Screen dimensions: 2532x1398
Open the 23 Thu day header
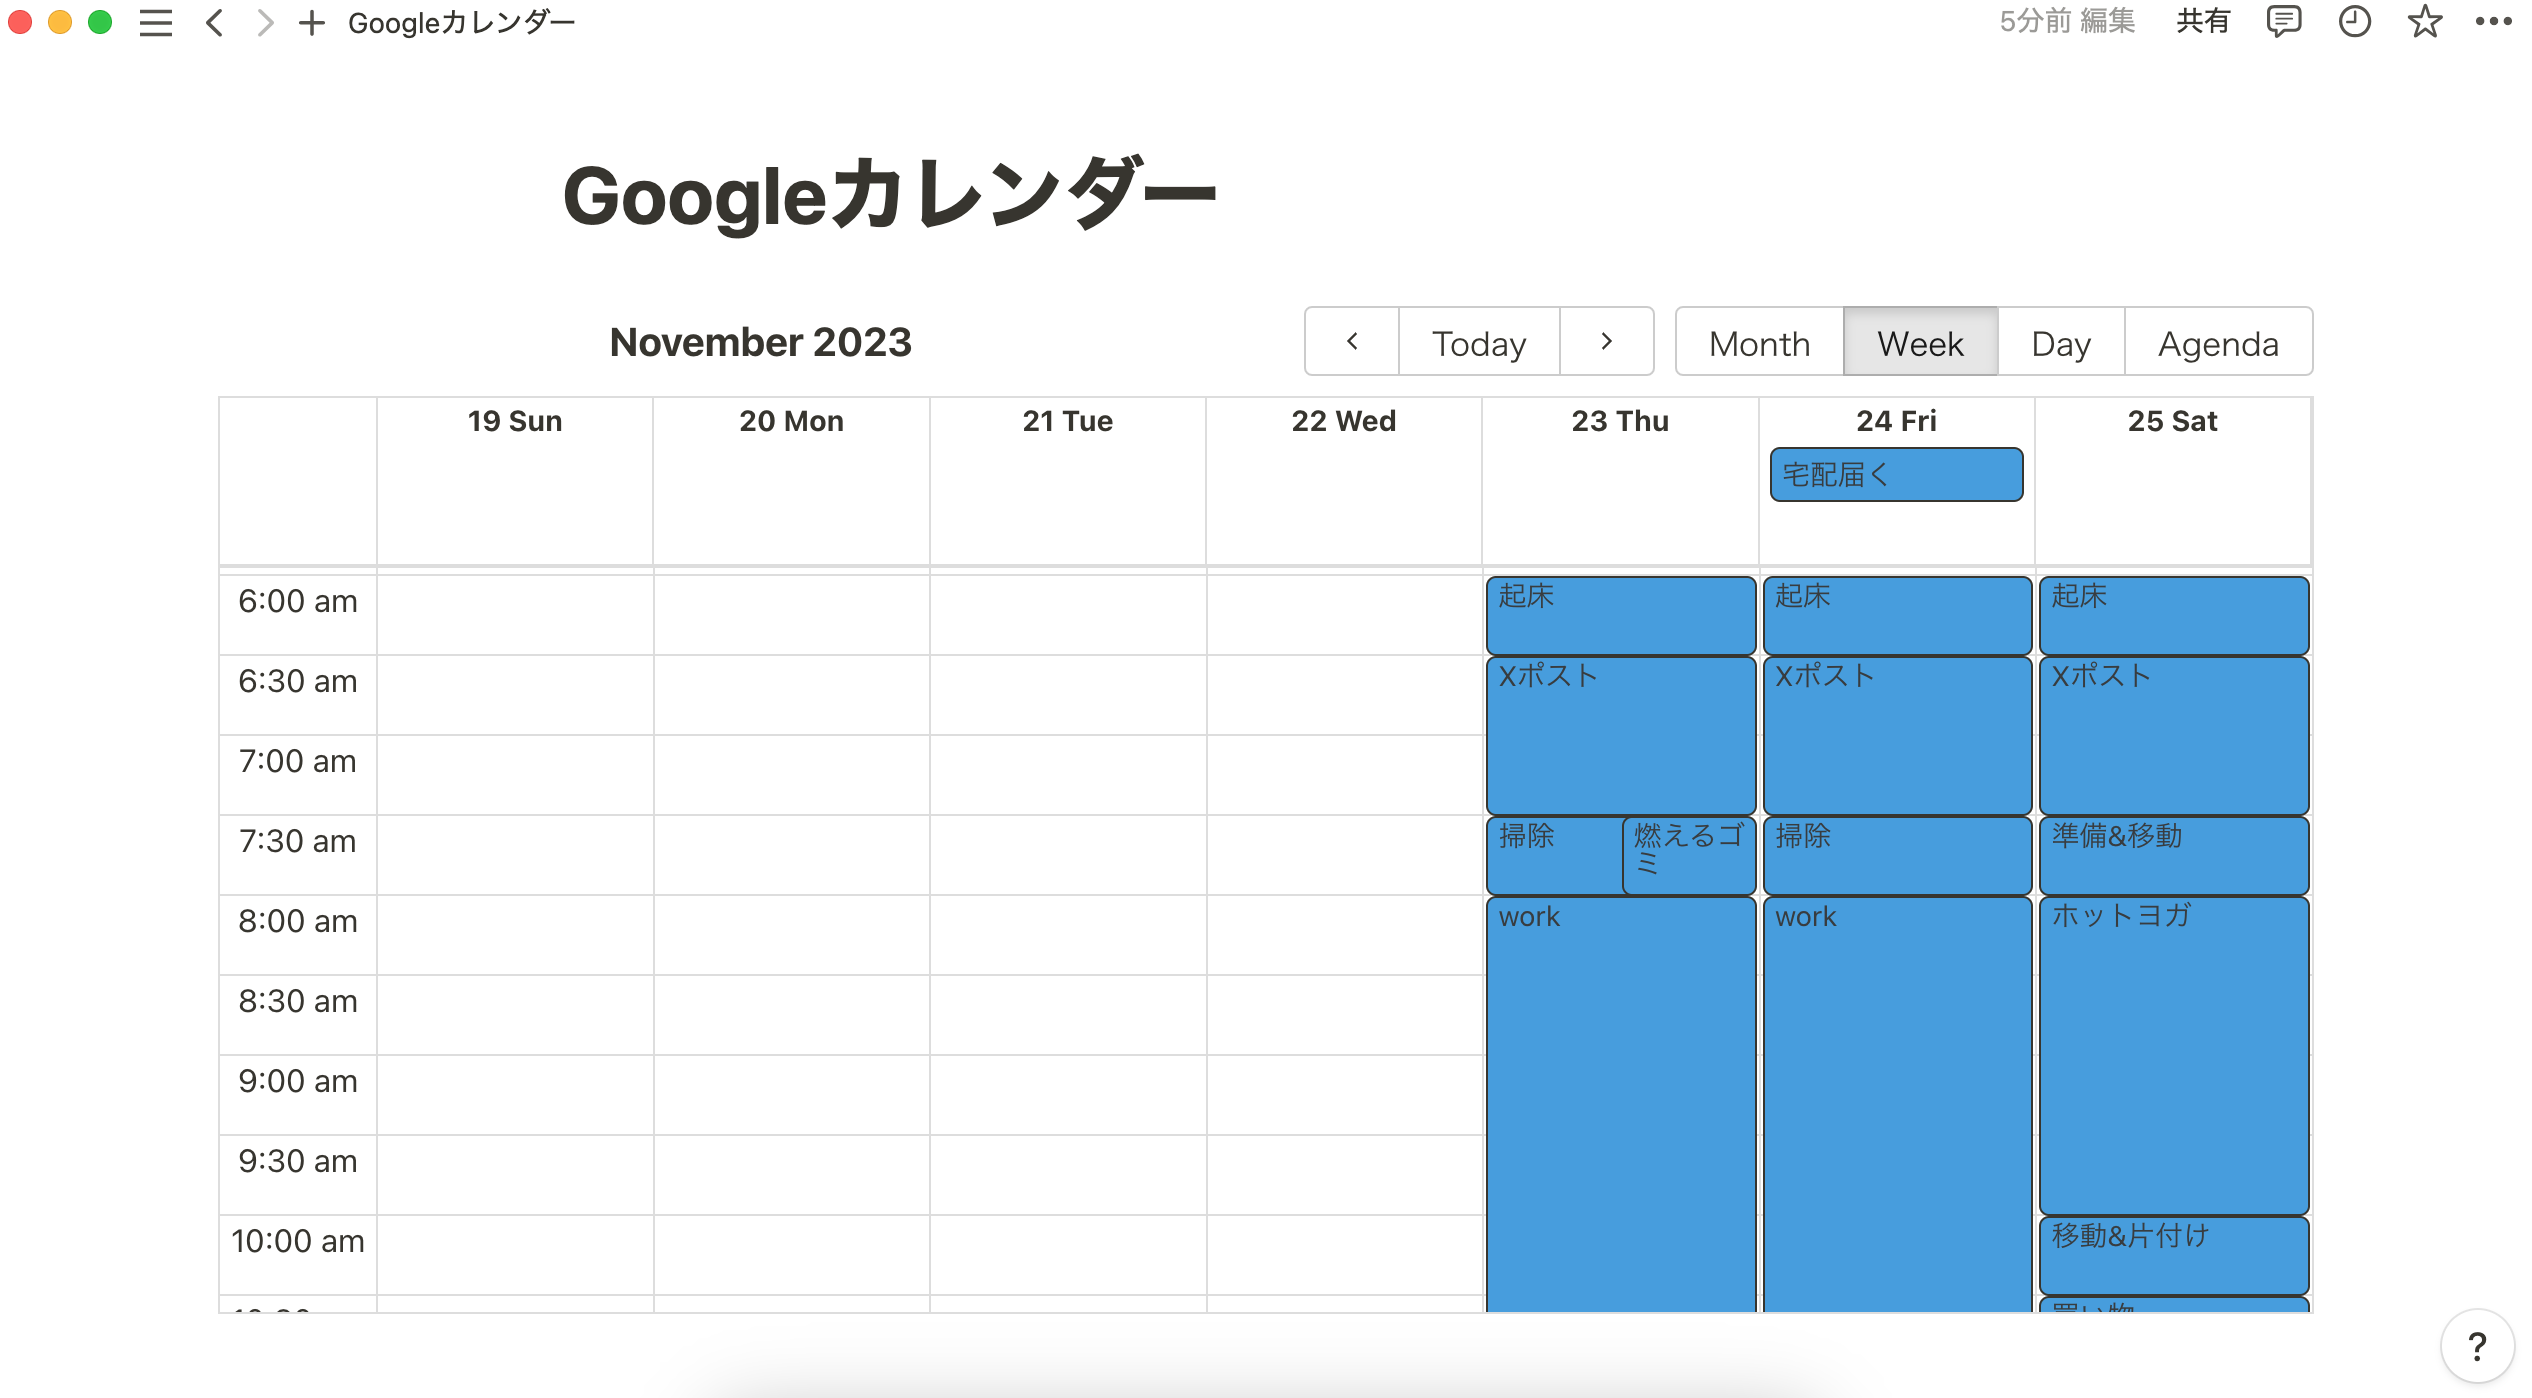pos(1620,421)
